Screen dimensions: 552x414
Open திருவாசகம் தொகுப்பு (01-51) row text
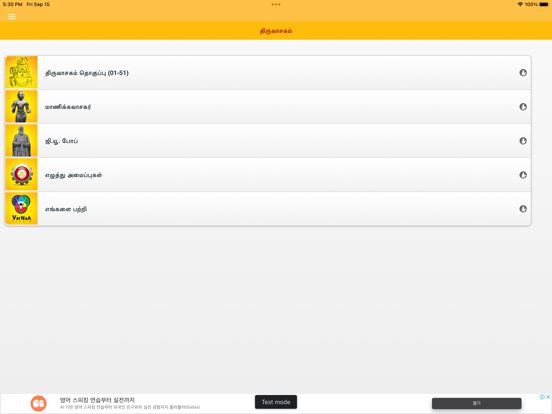tap(87, 73)
